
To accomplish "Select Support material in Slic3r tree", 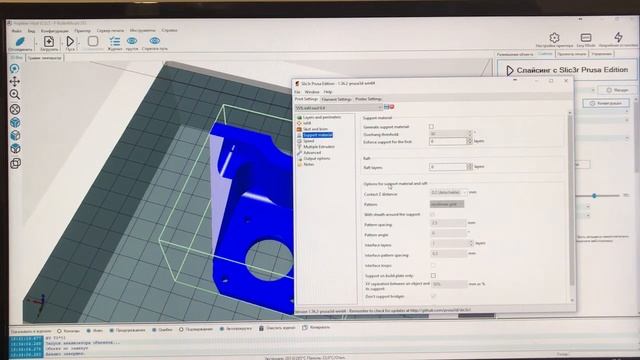I will (318, 135).
